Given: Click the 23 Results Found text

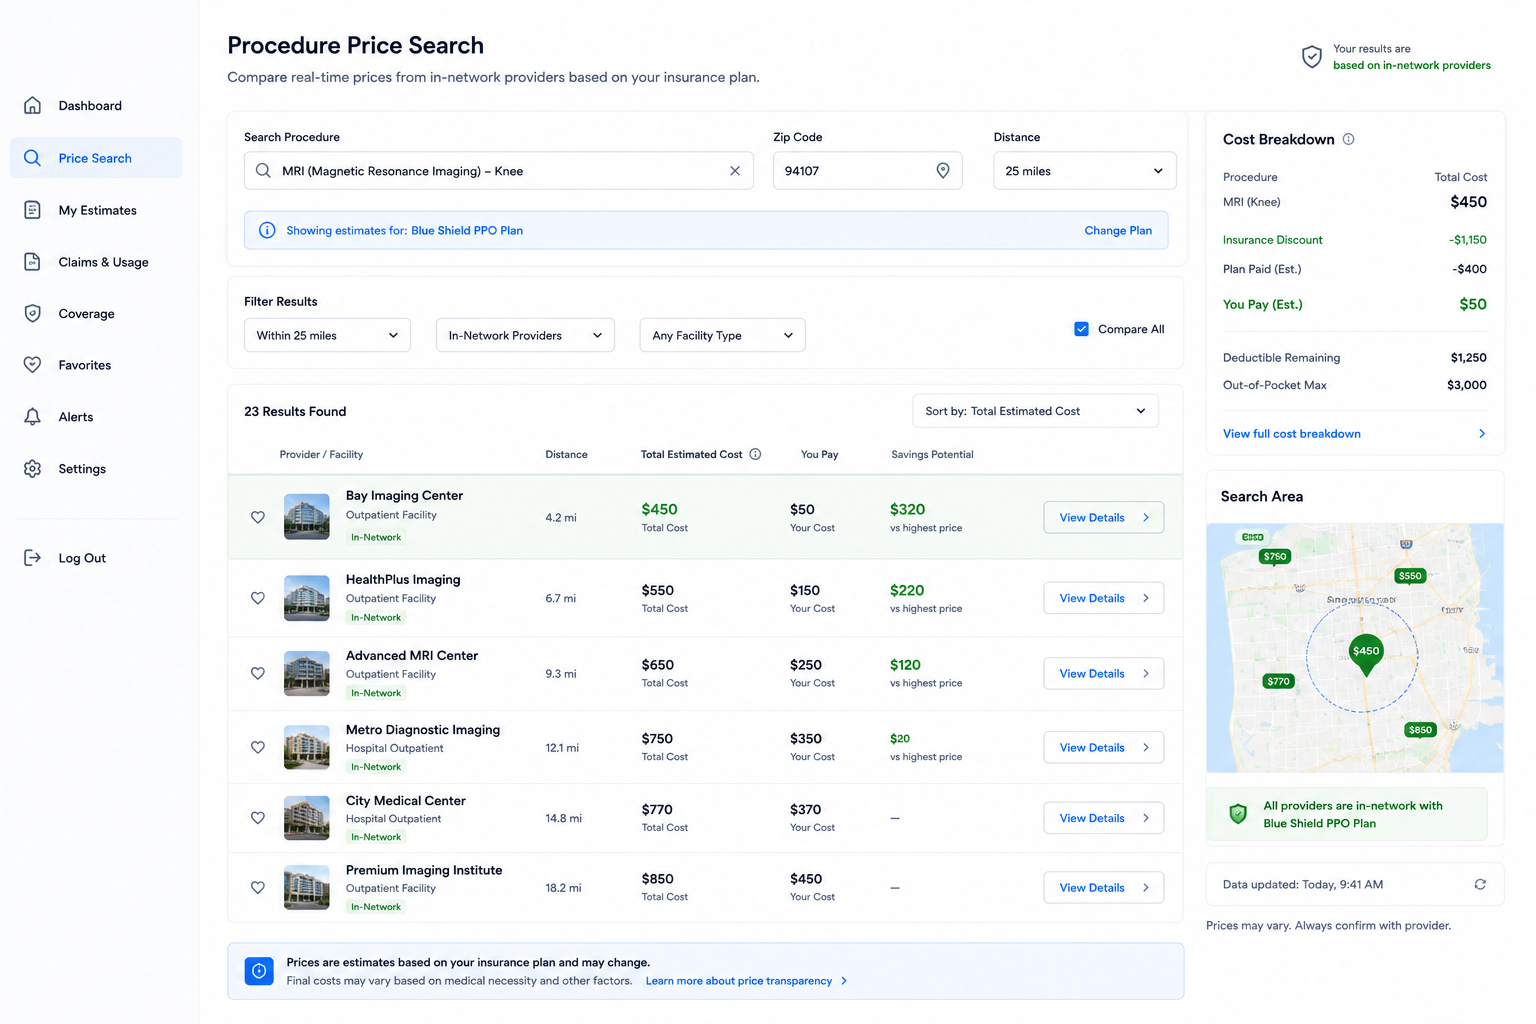Looking at the screenshot, I should [295, 411].
